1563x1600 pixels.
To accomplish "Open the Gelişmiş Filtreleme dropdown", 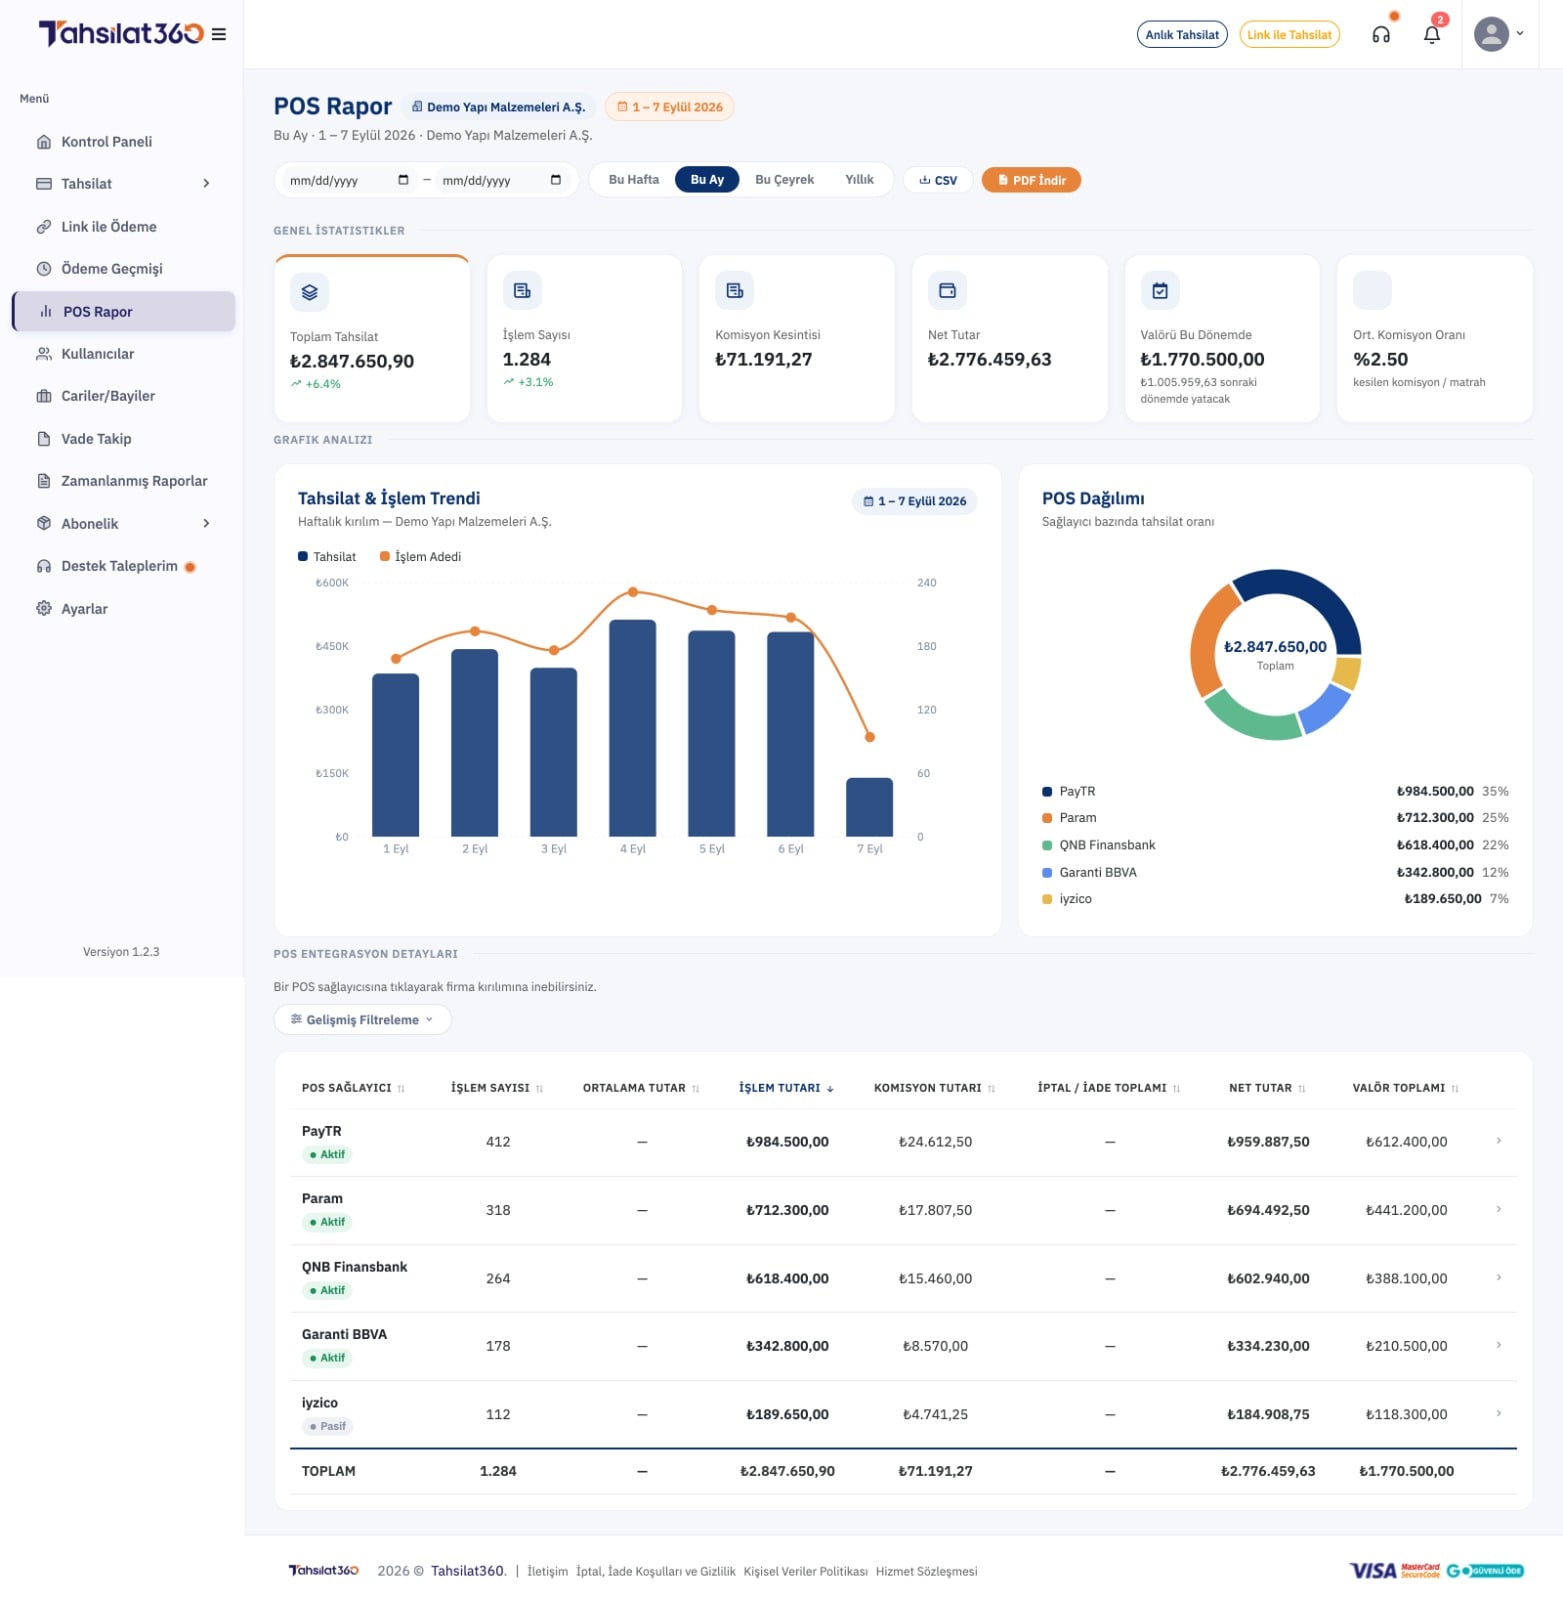I will [363, 1020].
